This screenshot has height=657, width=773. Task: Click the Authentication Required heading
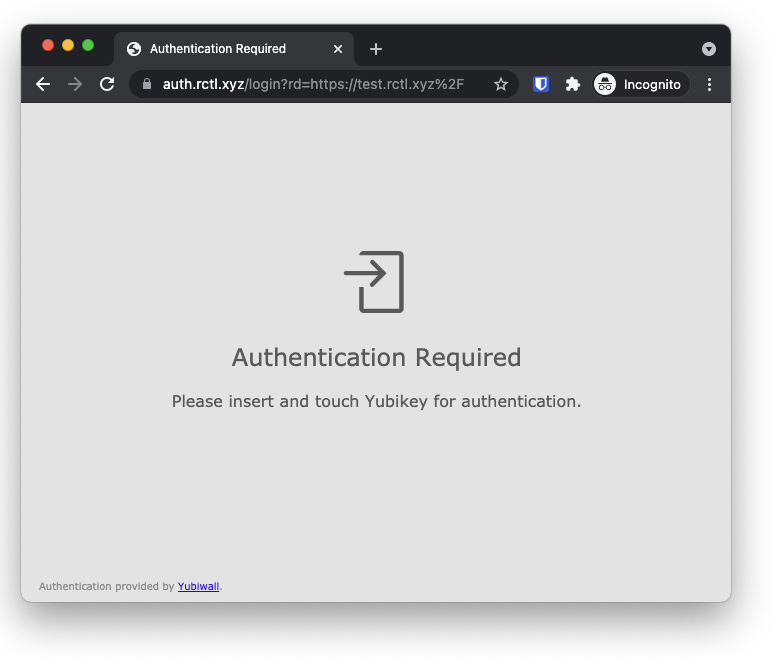click(x=376, y=357)
